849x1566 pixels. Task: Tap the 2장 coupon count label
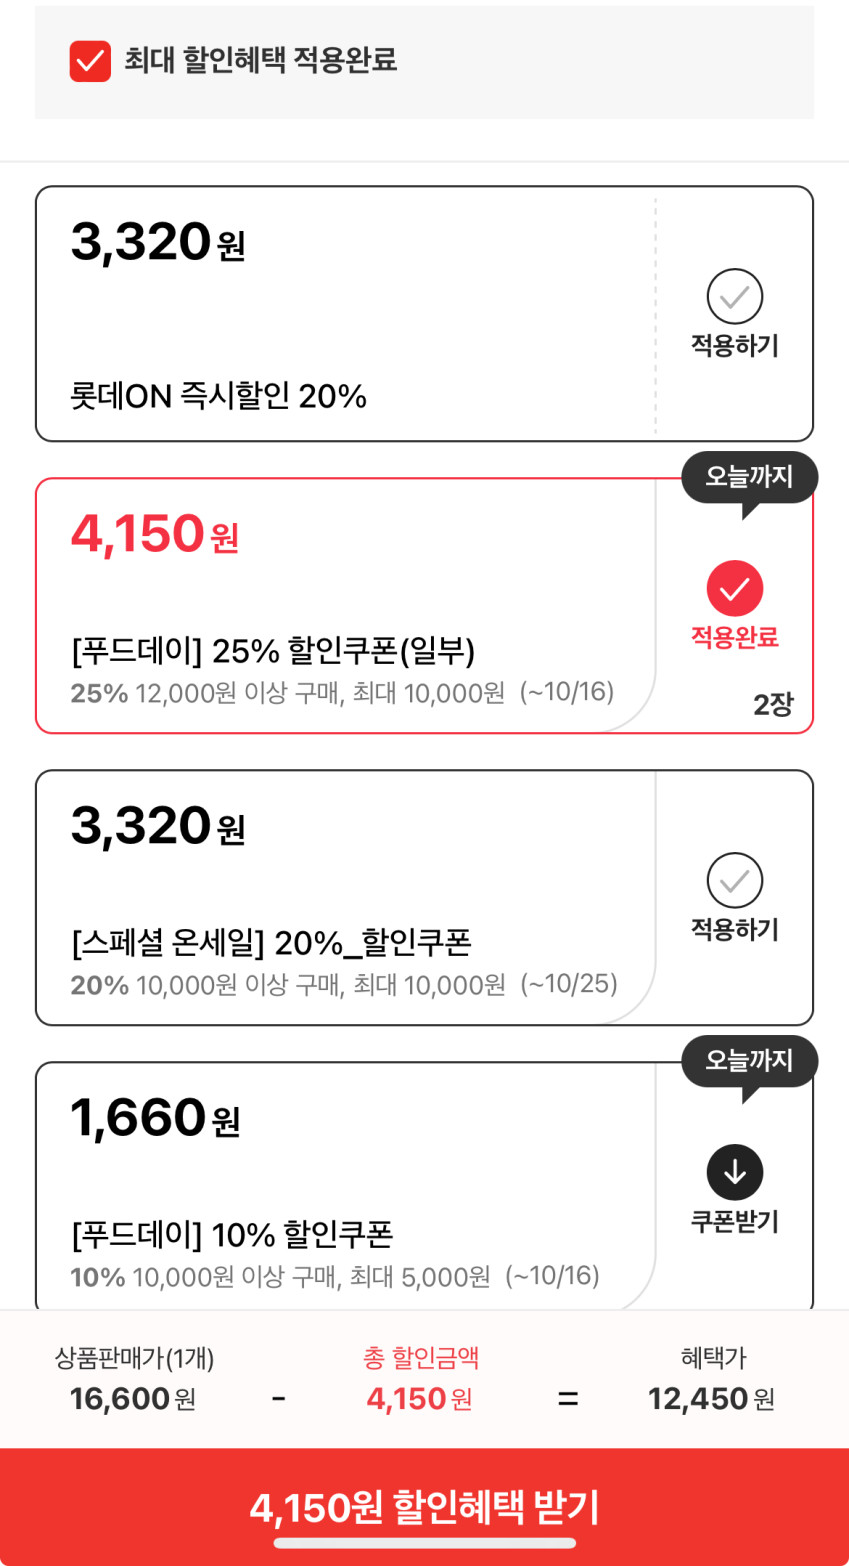[773, 705]
